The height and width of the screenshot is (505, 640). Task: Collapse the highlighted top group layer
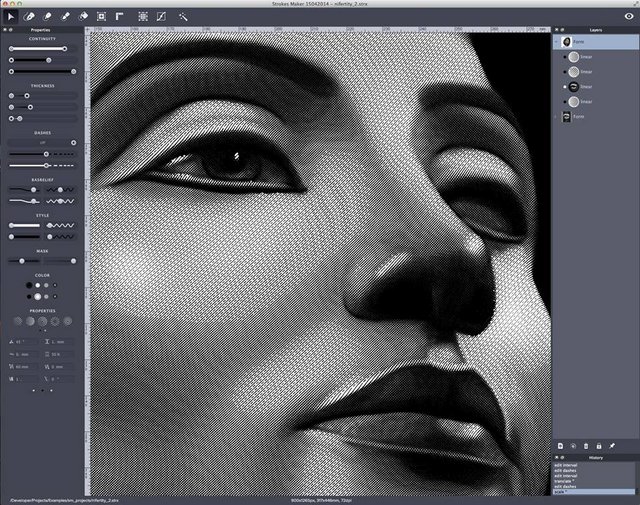[556, 42]
